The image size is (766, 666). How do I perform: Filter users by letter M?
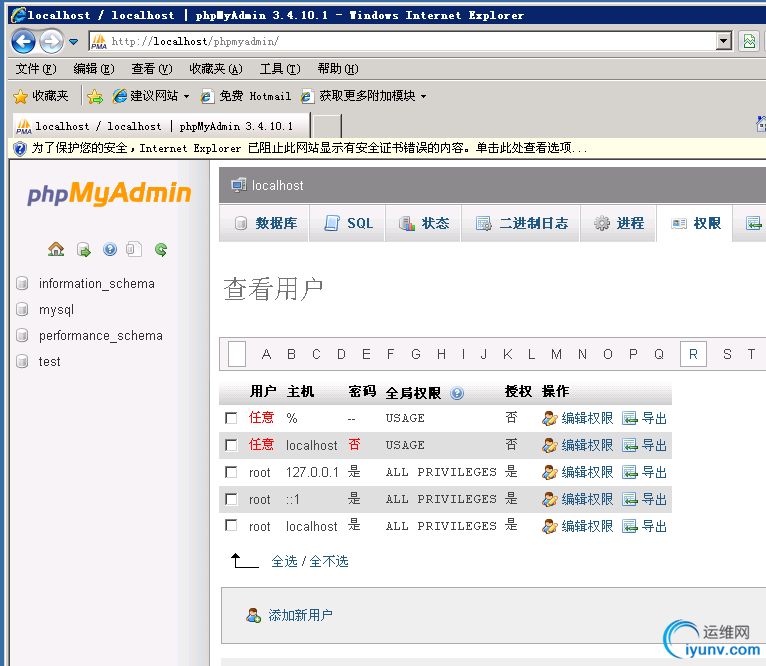coord(556,354)
